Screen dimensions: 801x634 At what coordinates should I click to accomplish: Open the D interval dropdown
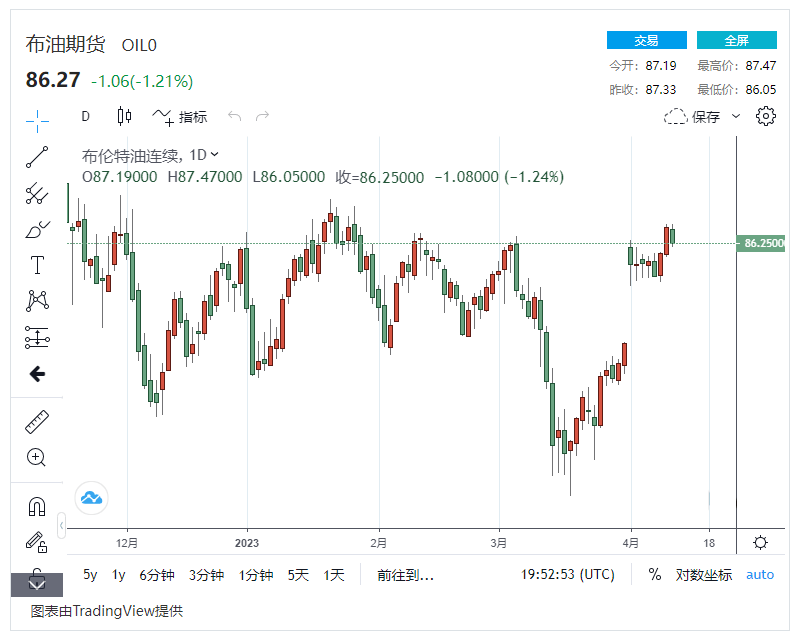pos(85,117)
